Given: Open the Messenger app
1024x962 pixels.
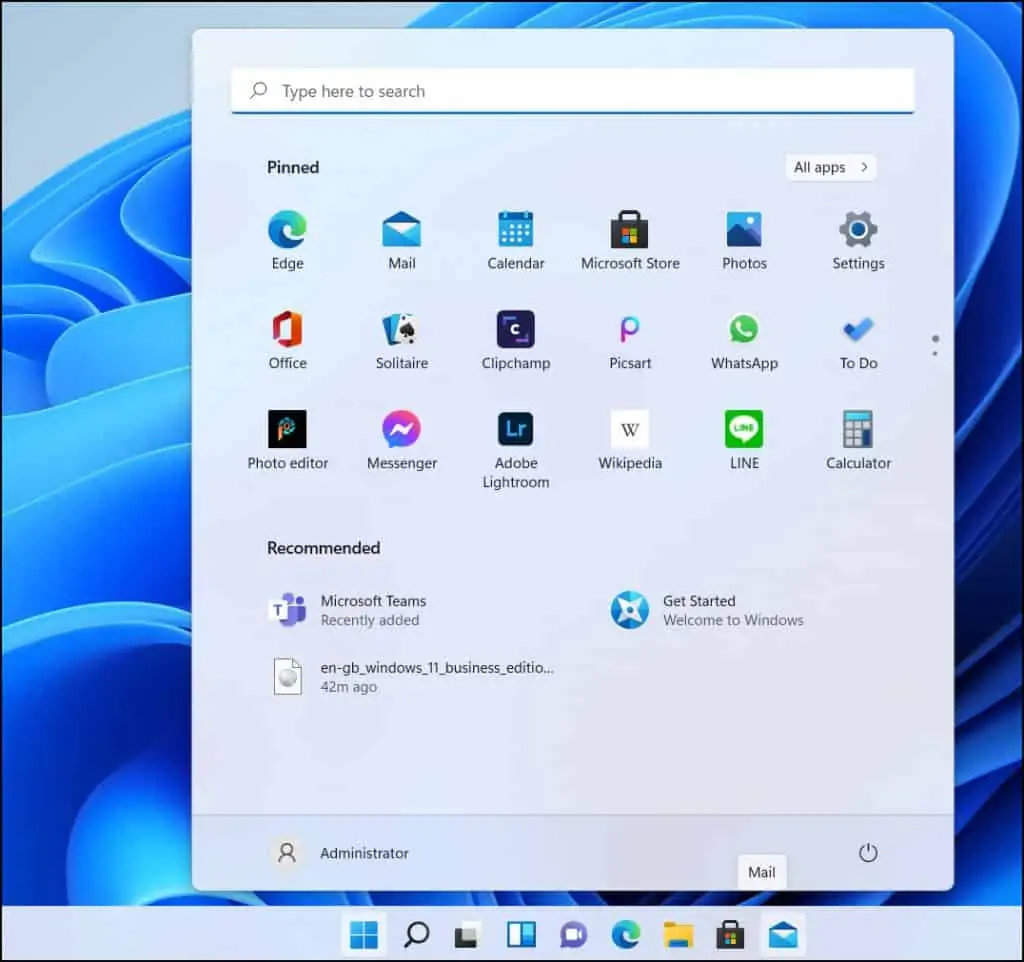Looking at the screenshot, I should pyautogui.click(x=402, y=440).
